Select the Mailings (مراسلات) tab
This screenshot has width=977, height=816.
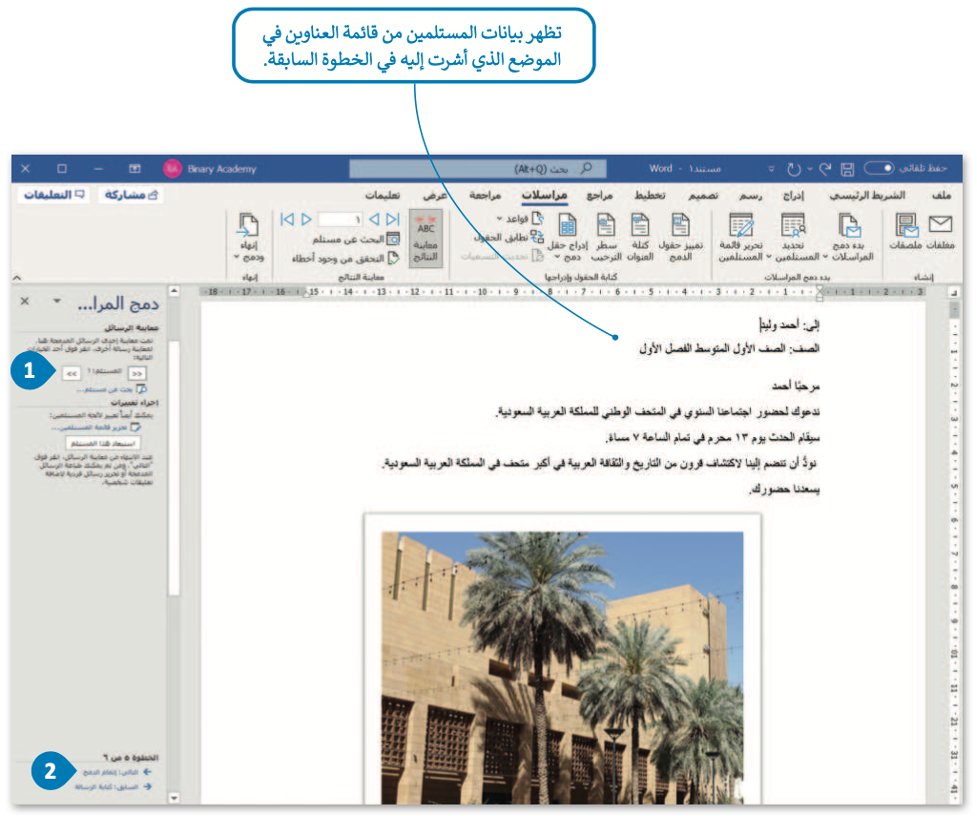[x=545, y=195]
